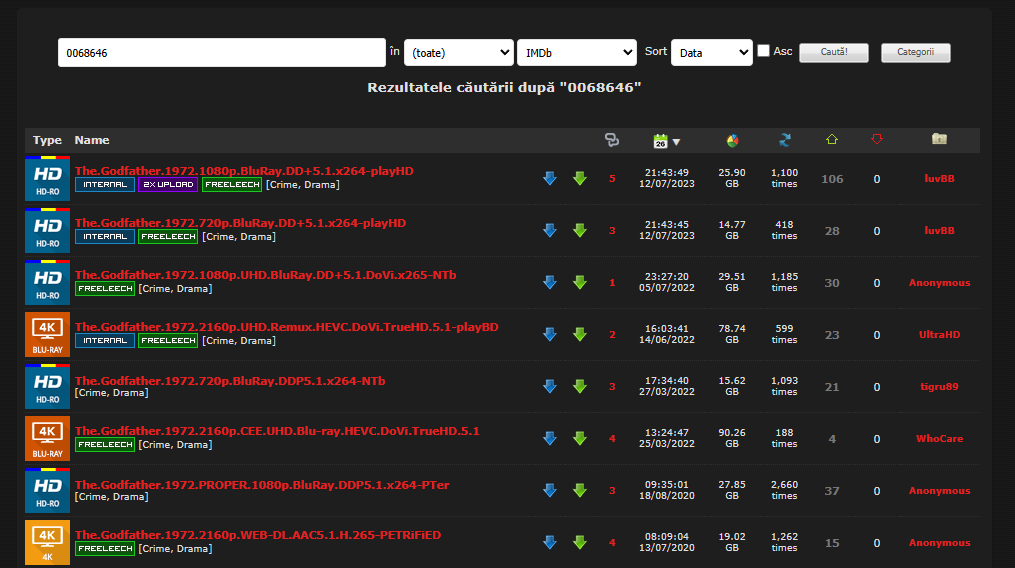Click green arrow for PROPER 1080p PTer
This screenshot has width=1015, height=568.
click(580, 490)
